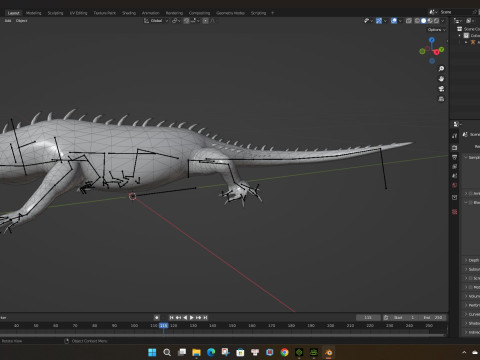Open the Sculpting workspace tab

coord(55,13)
